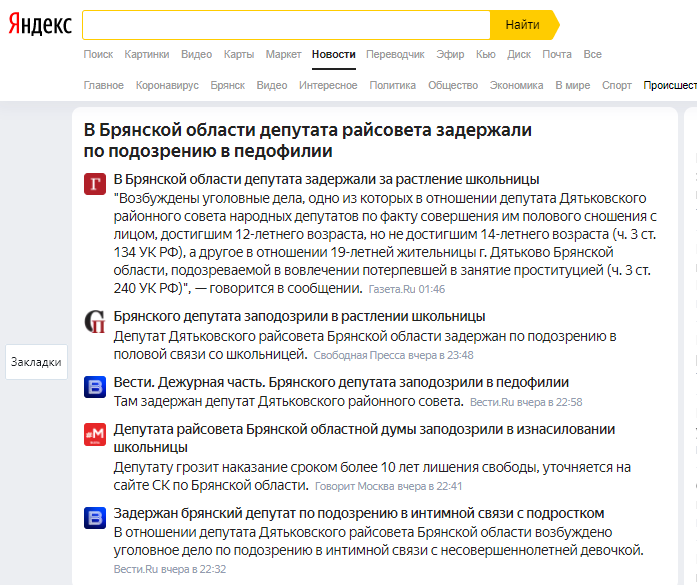
Task: Click Вести icon beside Дежурная часть headline
Action: coord(95,387)
